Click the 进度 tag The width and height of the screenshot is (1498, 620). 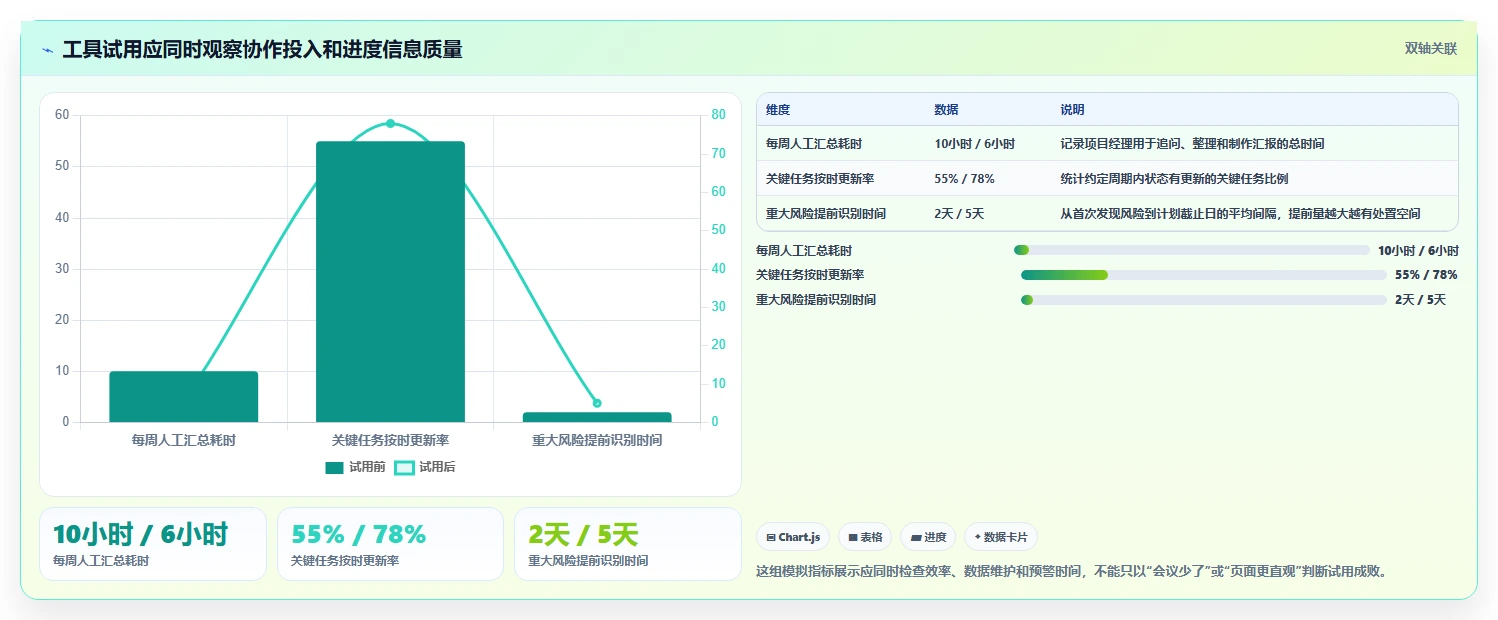[x=928, y=537]
